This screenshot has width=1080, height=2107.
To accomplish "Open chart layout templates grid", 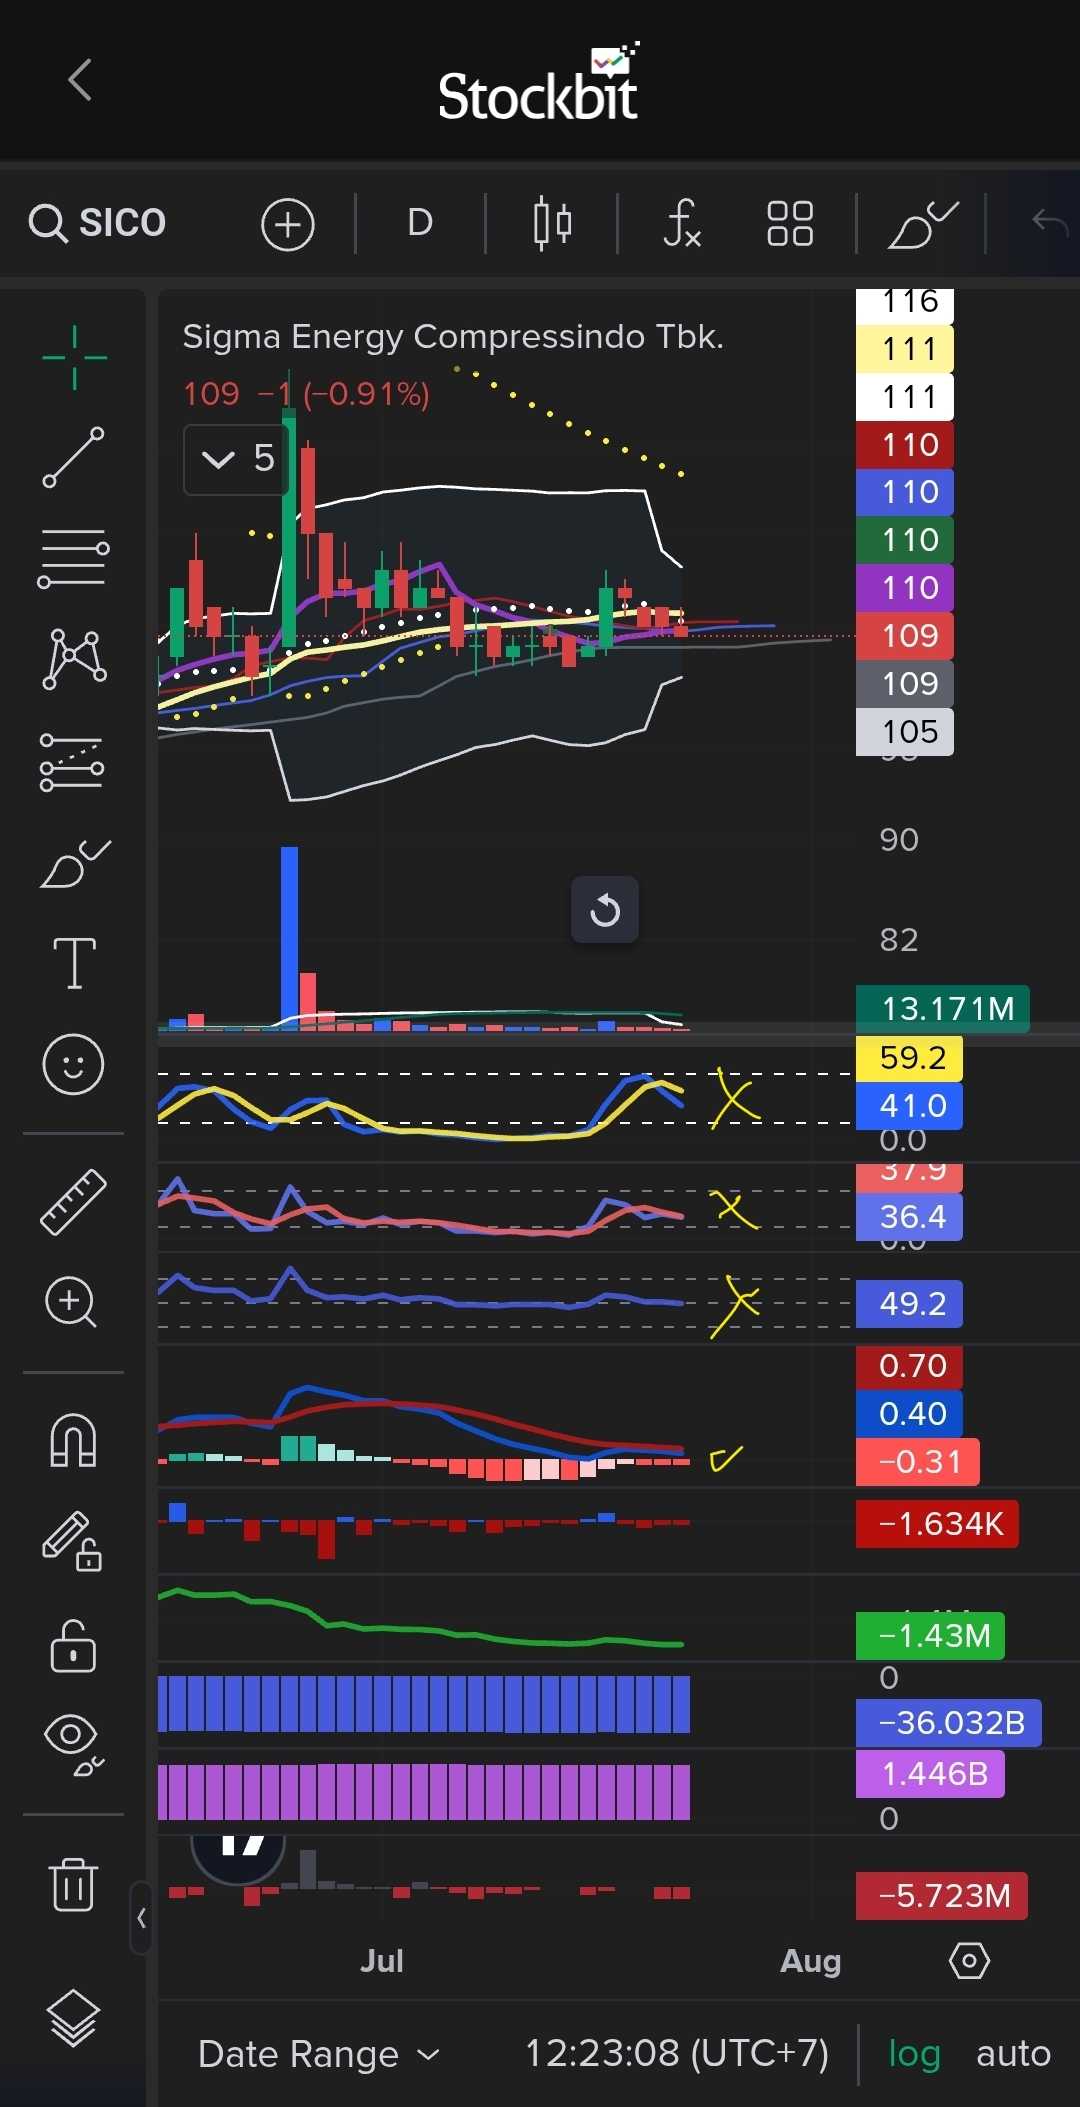I will (x=790, y=223).
